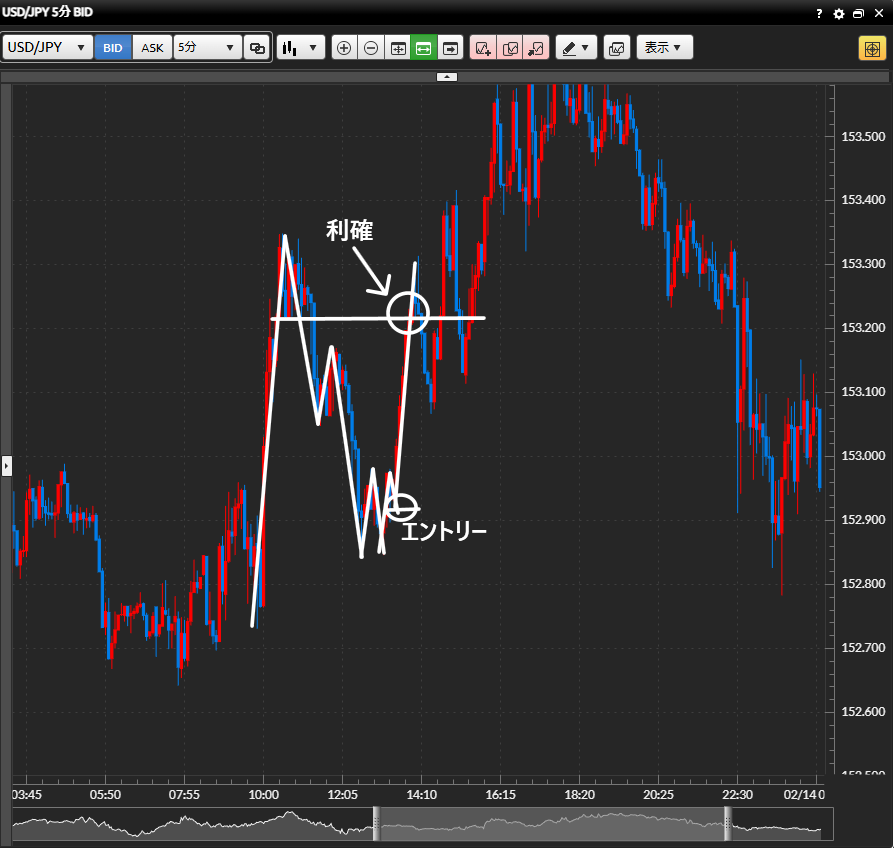Open the 5分 timeframe dropdown

207,48
